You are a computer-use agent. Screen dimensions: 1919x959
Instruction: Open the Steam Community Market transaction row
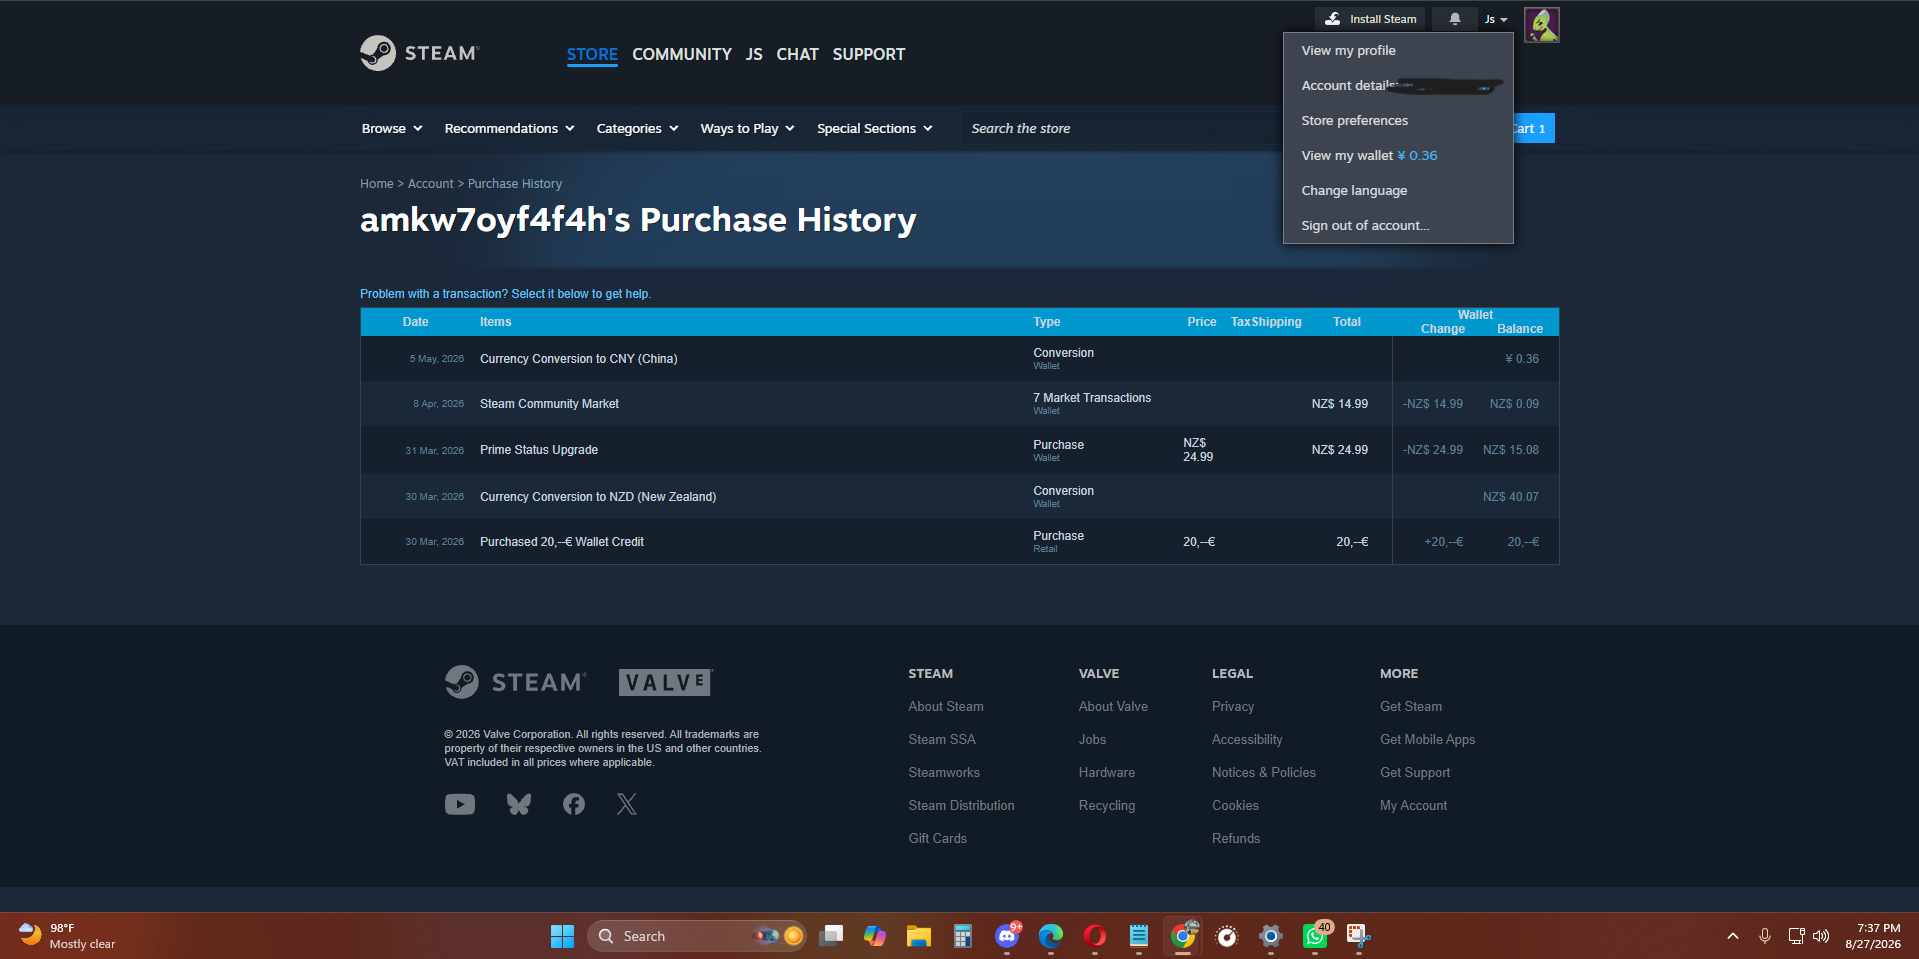(959, 404)
